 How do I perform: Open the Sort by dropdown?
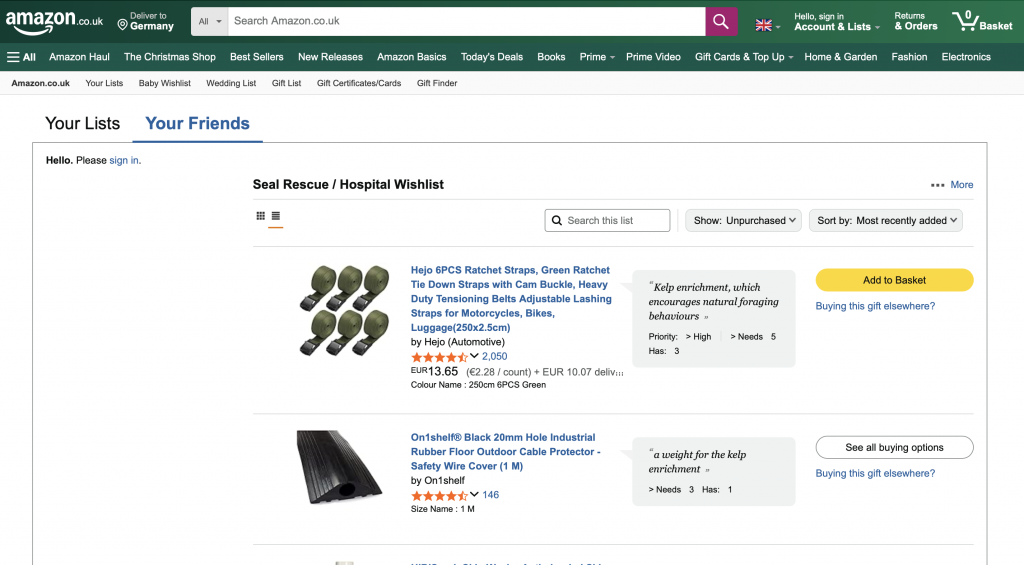tap(885, 221)
